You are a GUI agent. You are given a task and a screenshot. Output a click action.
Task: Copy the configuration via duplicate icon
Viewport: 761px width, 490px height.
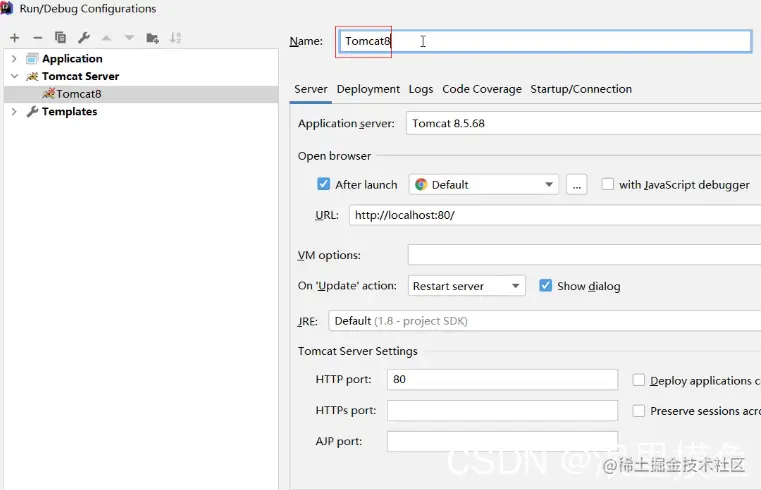[x=60, y=37]
